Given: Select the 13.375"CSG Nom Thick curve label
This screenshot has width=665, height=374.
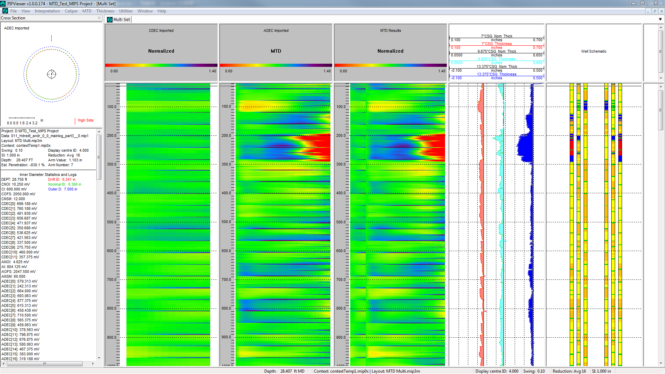Looking at the screenshot, I should (x=497, y=67).
